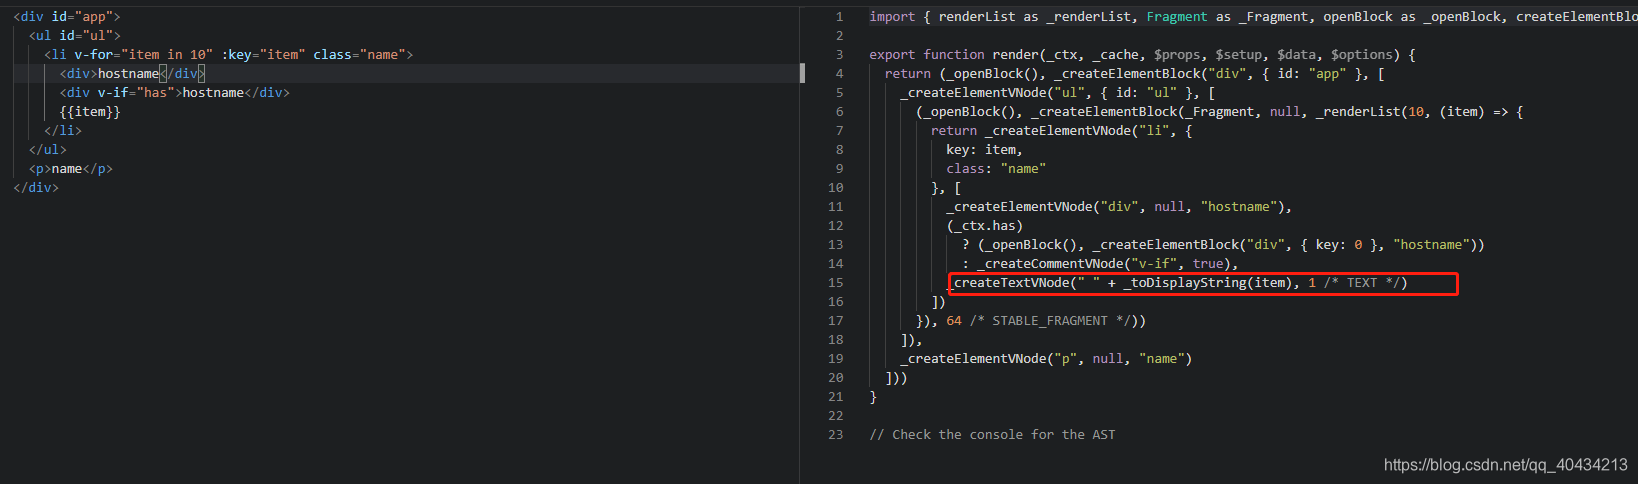Image resolution: width=1638 pixels, height=484 pixels.
Task: Click line number 21 in output gutter
Action: tap(836, 396)
